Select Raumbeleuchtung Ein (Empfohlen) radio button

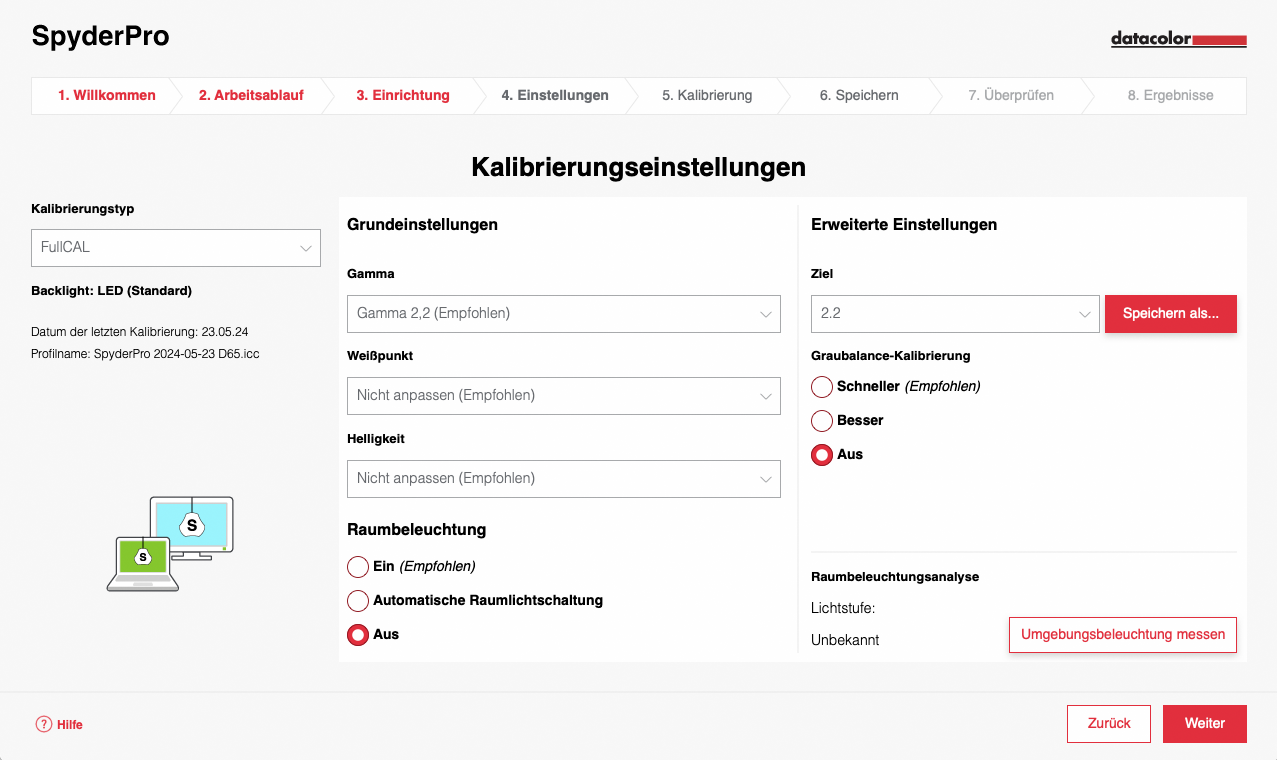click(358, 567)
